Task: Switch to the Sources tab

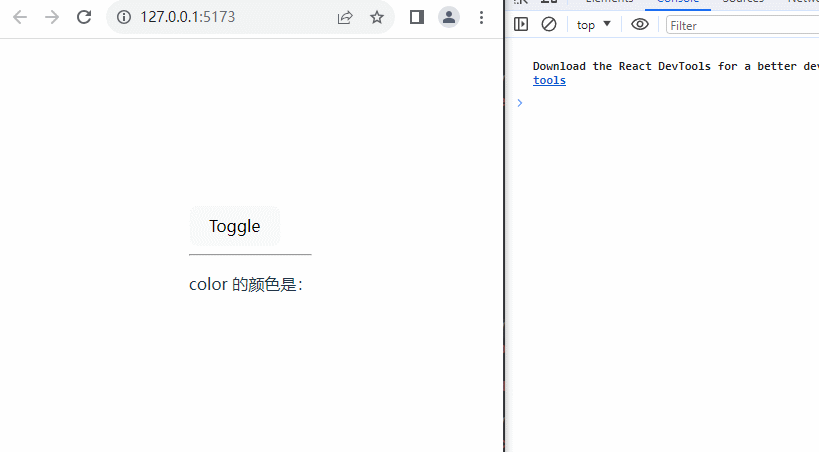Action: pos(742,2)
